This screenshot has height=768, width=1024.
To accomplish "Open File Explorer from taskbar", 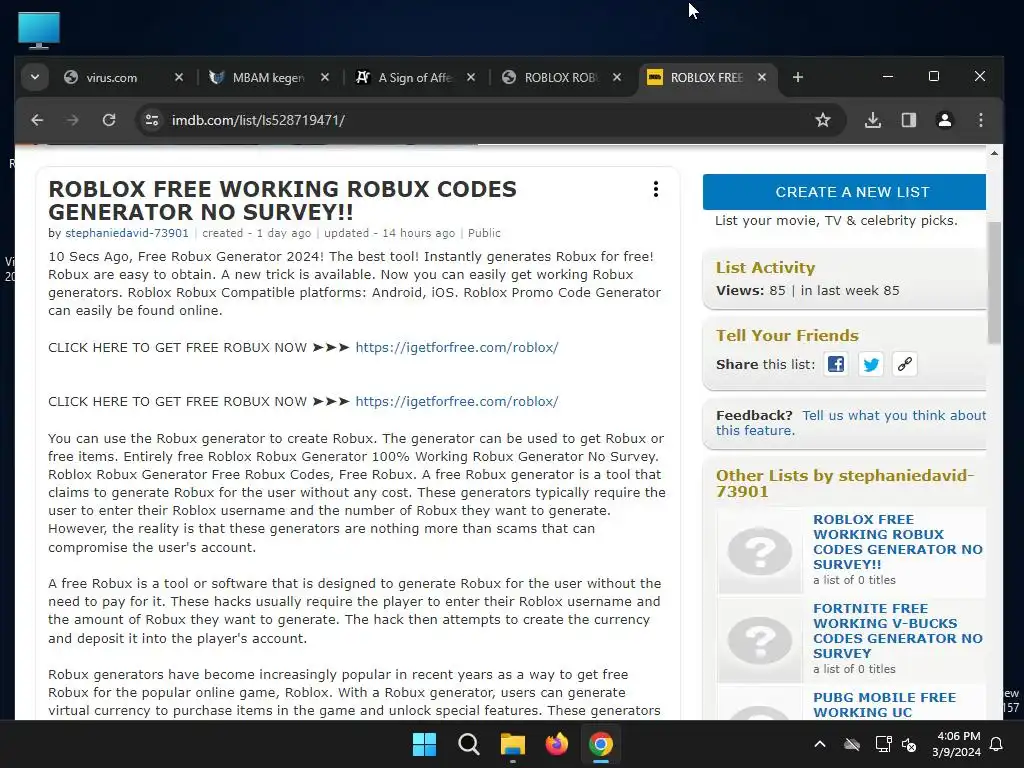I will [513, 744].
